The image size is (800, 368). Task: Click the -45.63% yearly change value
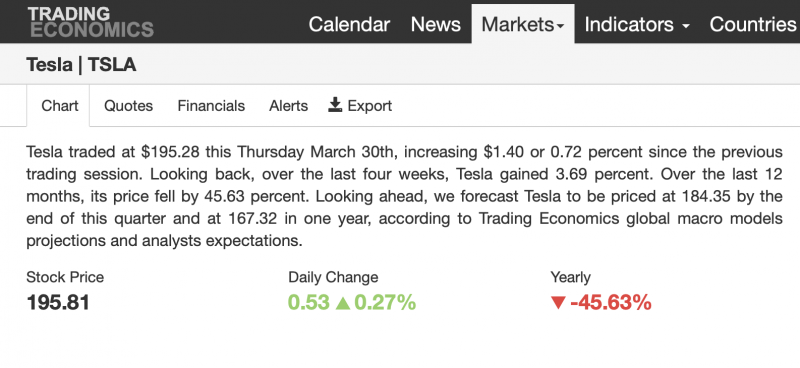[x=611, y=303]
